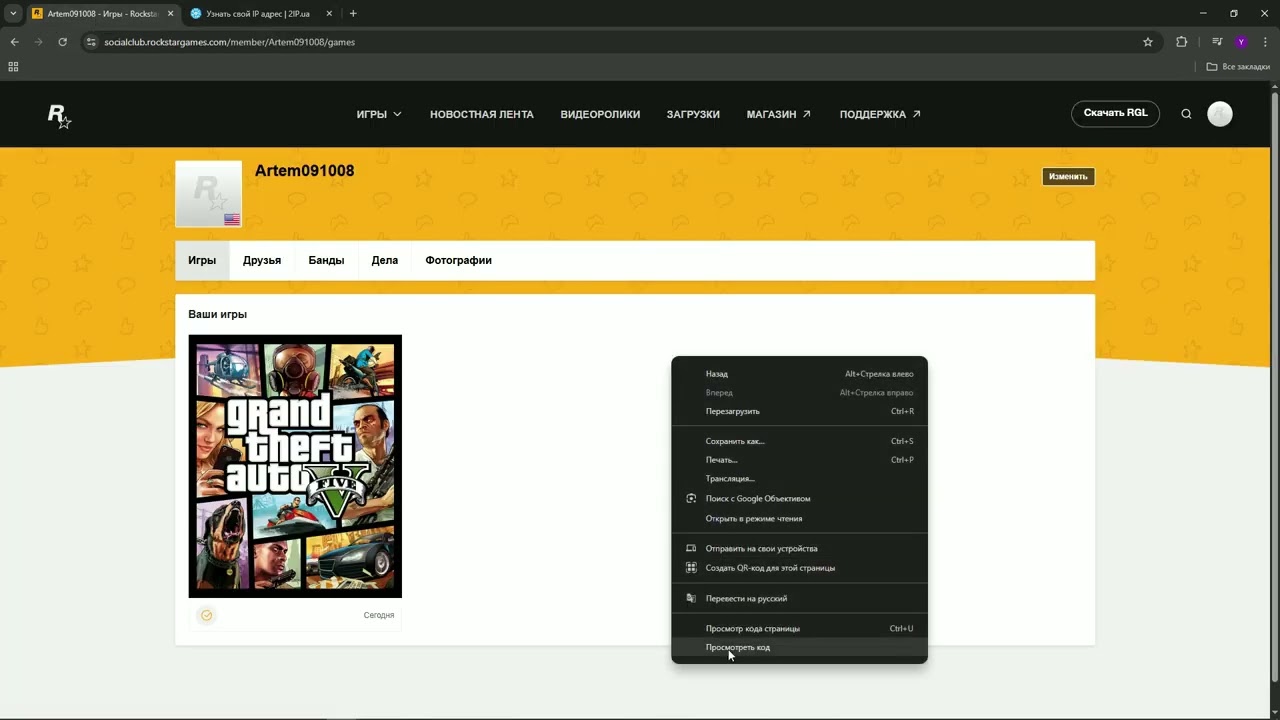Viewport: 1280px width, 720px height.
Task: Switch to the Дела tab
Action: (385, 260)
